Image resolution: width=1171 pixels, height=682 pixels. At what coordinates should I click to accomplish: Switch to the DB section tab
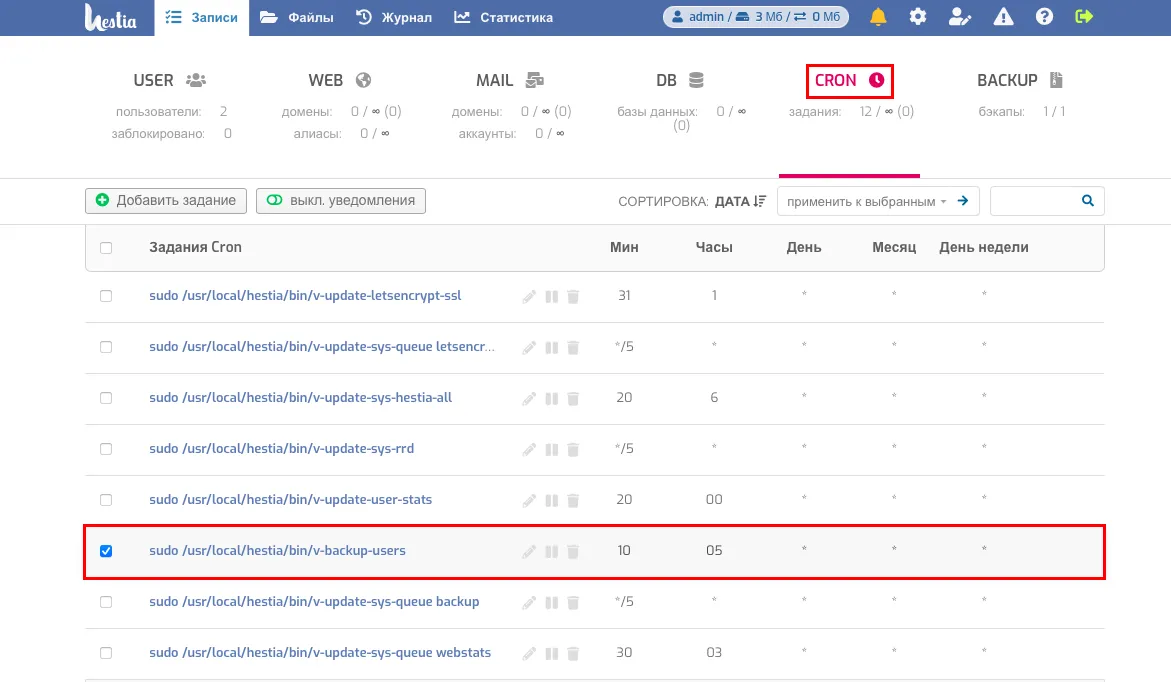click(680, 80)
